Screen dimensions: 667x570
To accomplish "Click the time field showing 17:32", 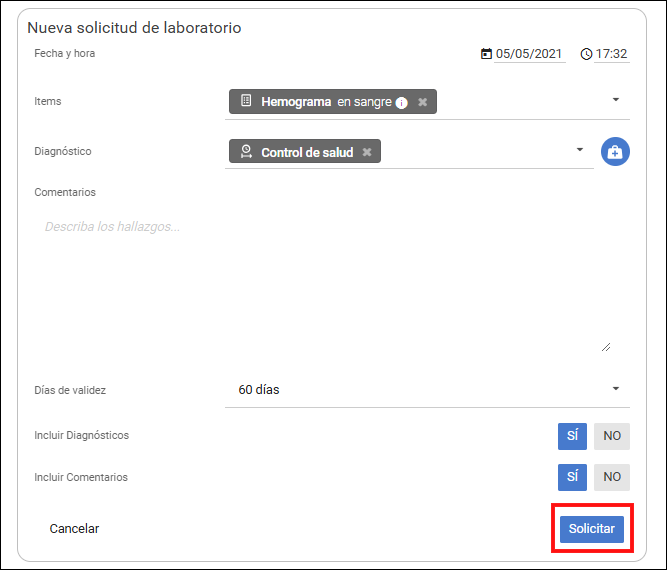I will pyautogui.click(x=611, y=54).
